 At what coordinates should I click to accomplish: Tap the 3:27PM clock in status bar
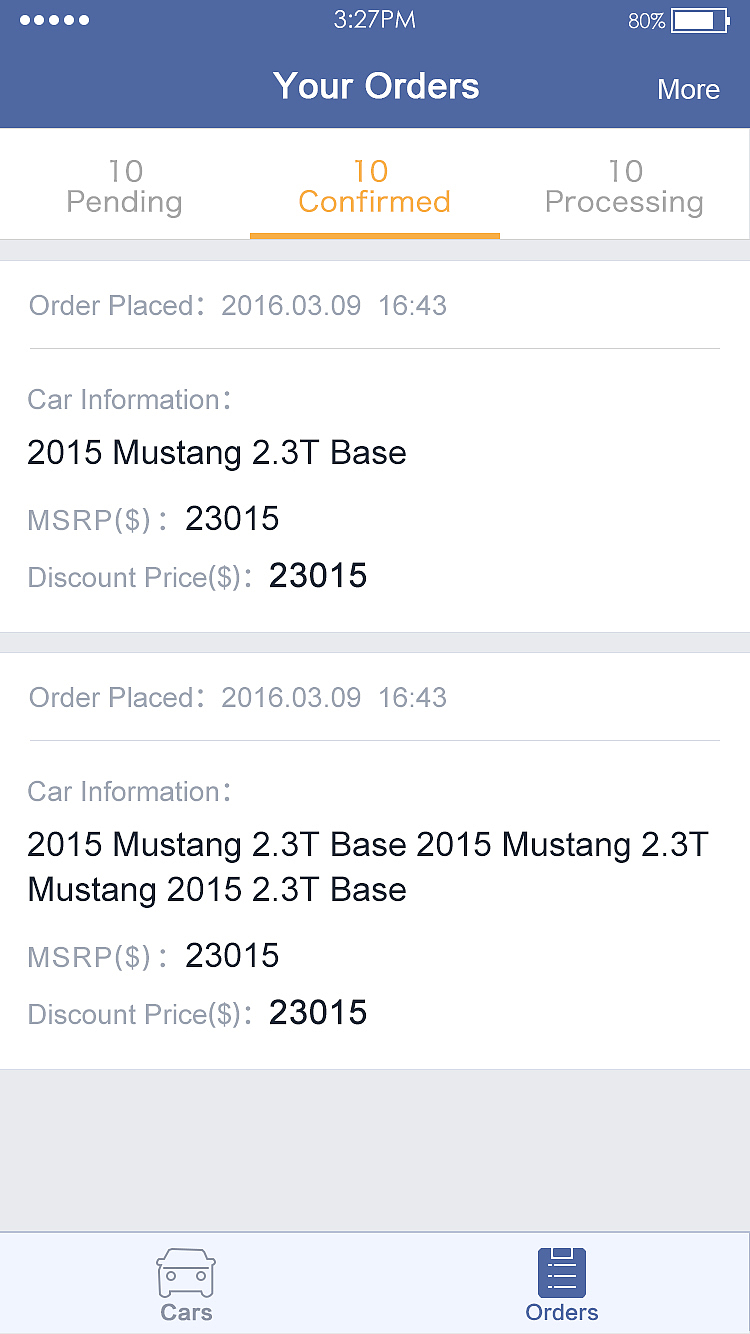pos(374,20)
